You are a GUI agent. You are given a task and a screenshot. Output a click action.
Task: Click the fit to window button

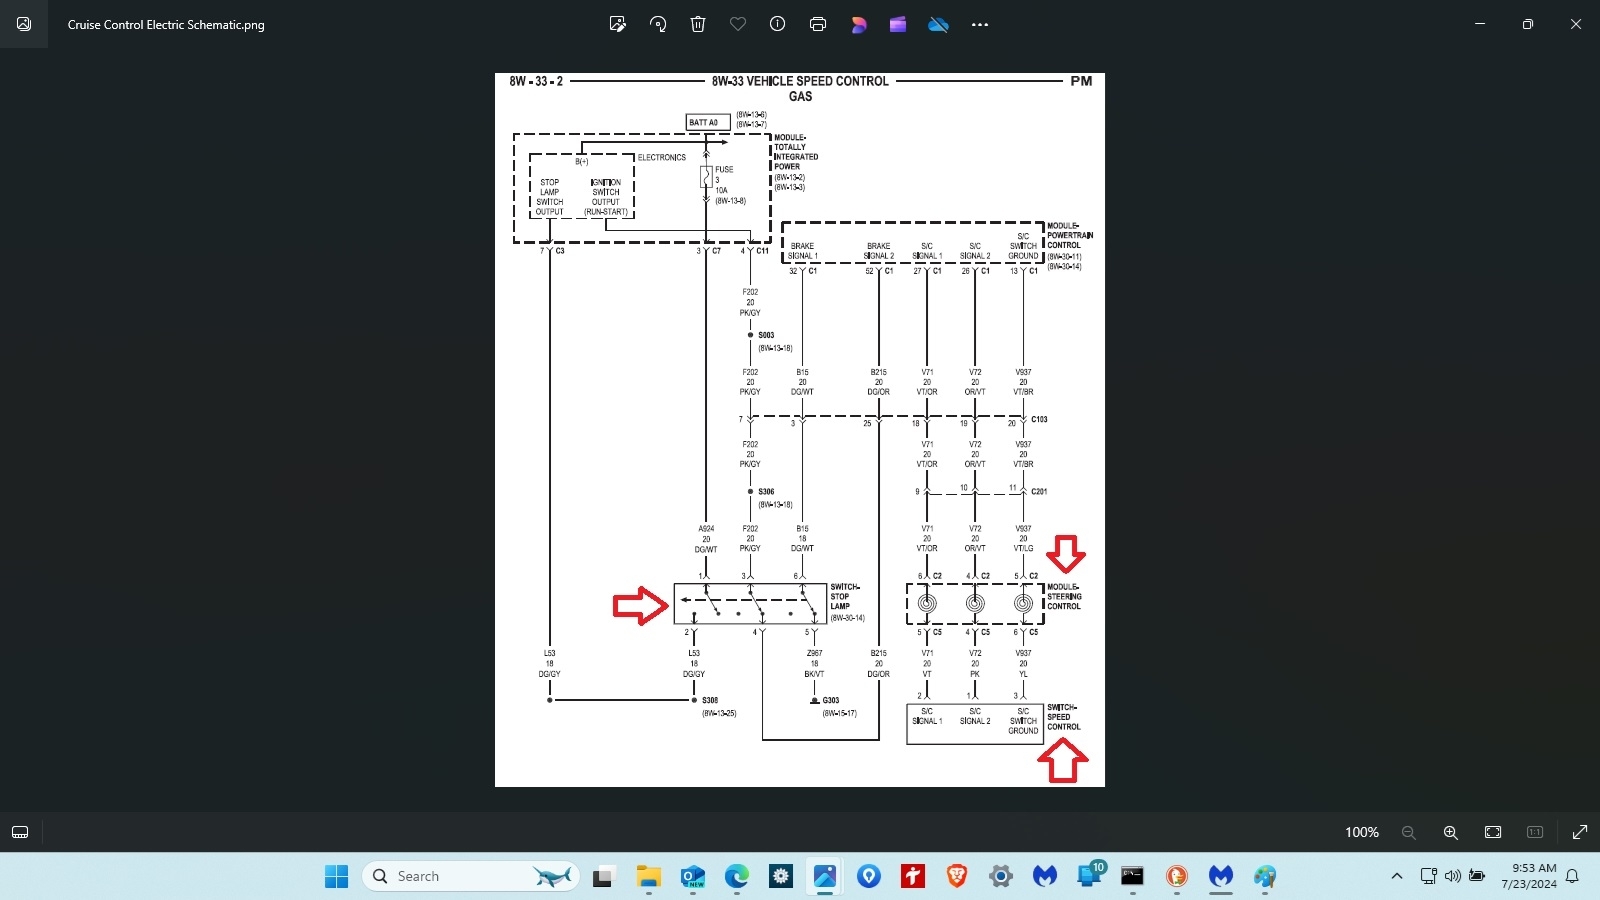[1493, 832]
